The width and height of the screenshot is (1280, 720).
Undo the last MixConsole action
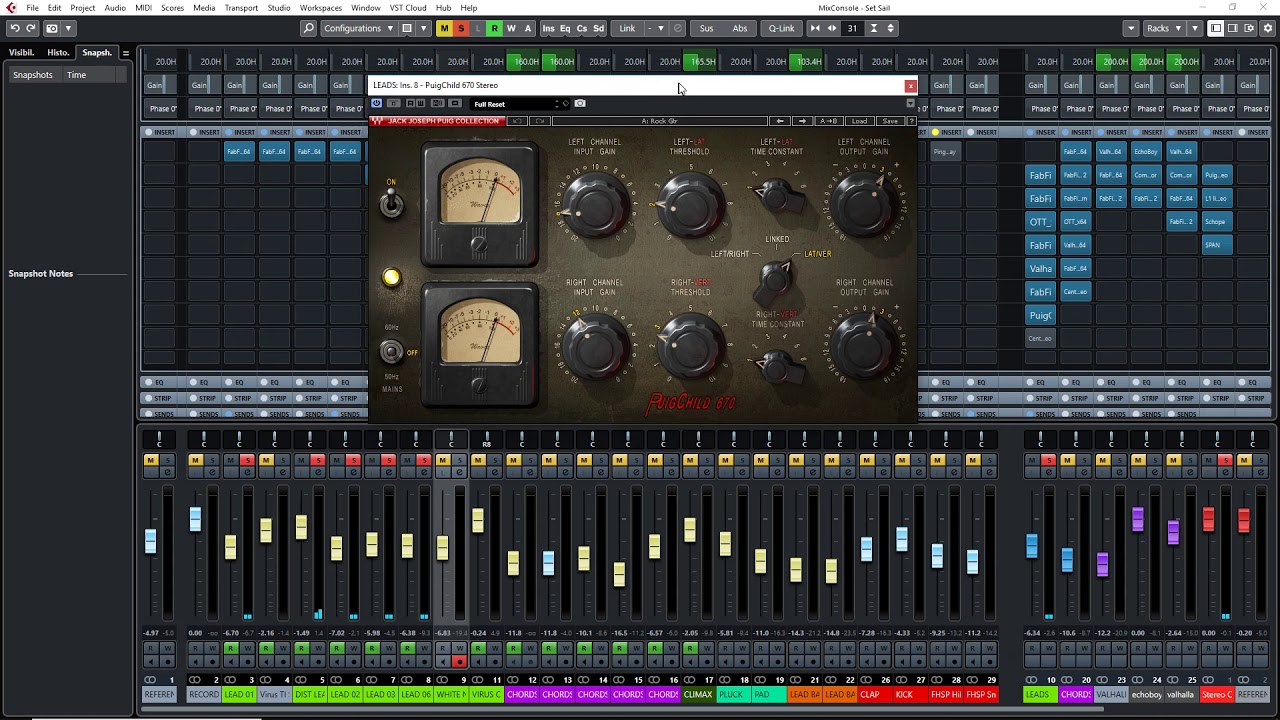(x=15, y=28)
